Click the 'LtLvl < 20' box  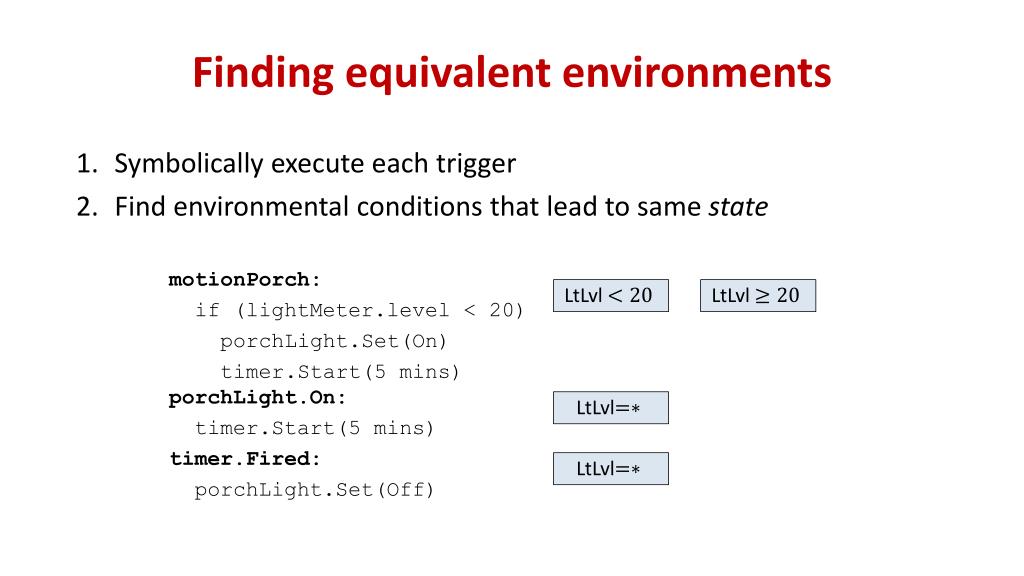pos(611,295)
